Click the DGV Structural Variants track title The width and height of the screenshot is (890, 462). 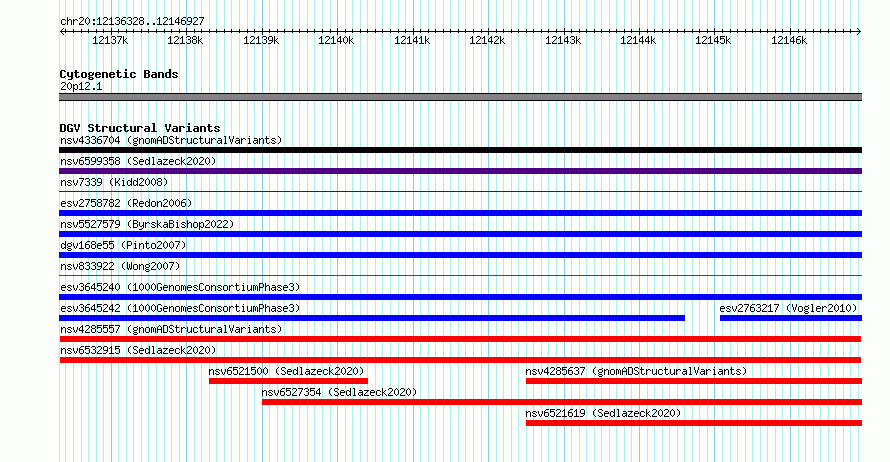pos(140,128)
